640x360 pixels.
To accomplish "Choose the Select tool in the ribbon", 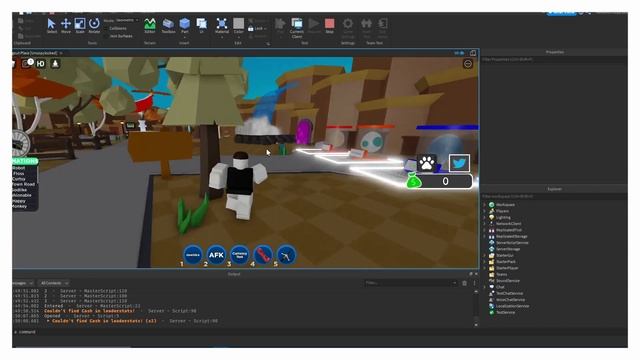I will [x=51, y=26].
